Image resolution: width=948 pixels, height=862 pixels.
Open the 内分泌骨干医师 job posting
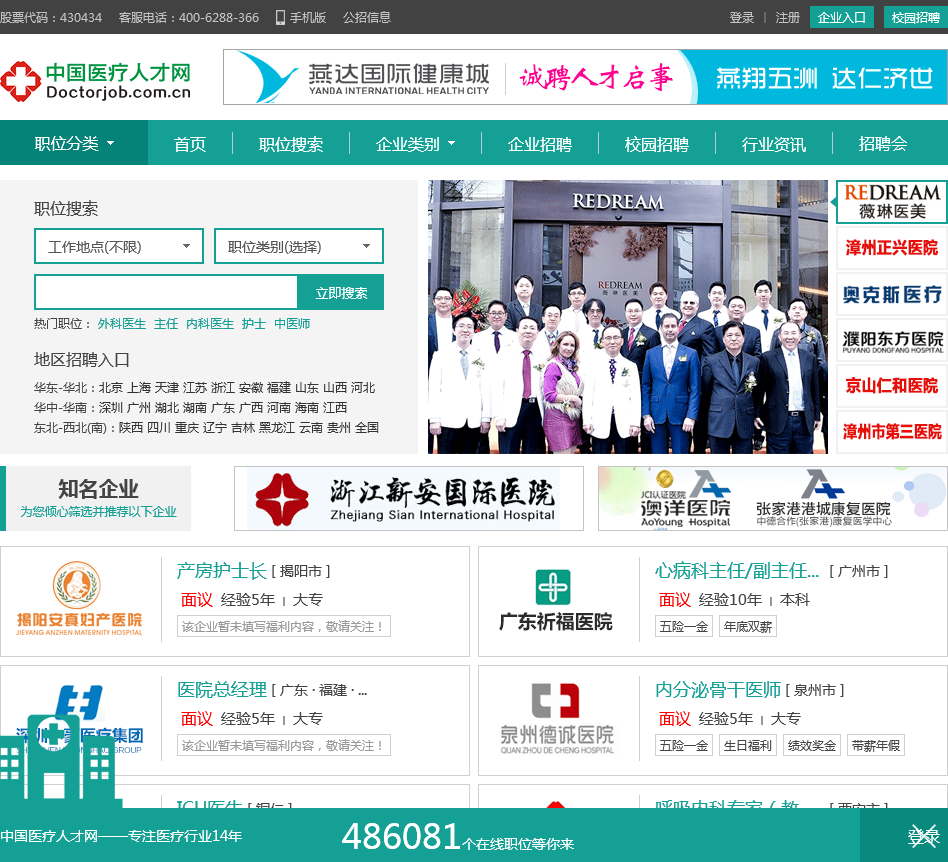point(718,690)
